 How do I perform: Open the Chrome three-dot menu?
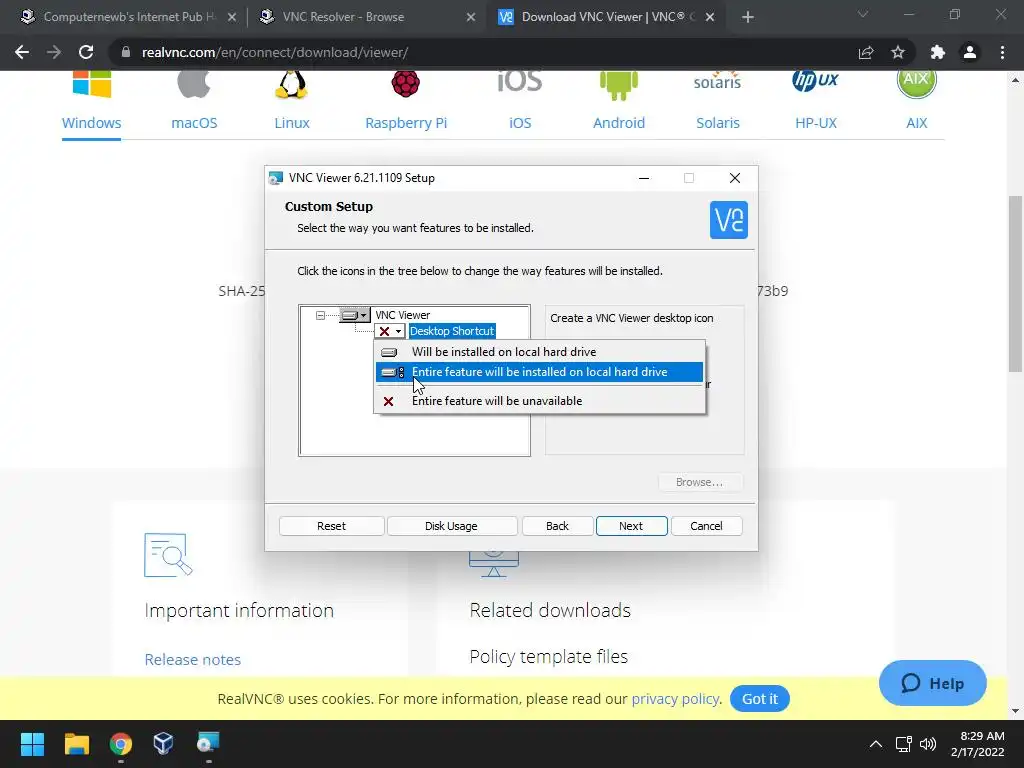(1002, 52)
